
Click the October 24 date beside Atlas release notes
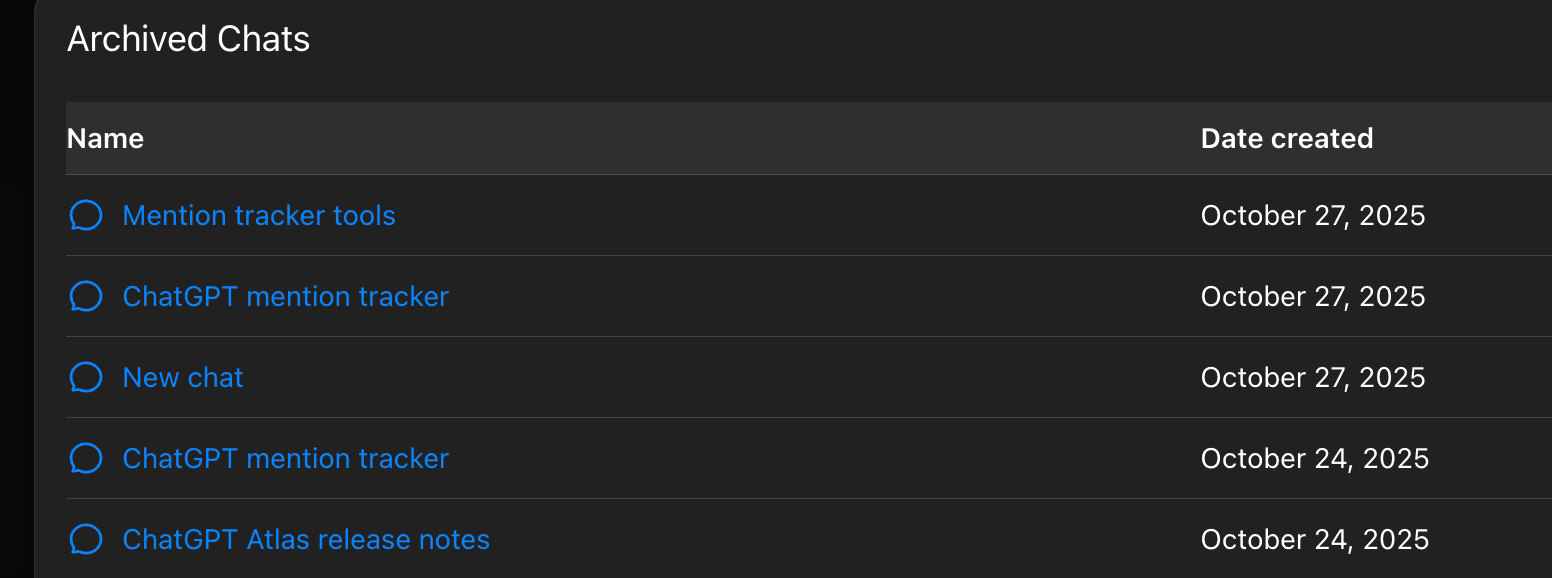coord(1314,538)
